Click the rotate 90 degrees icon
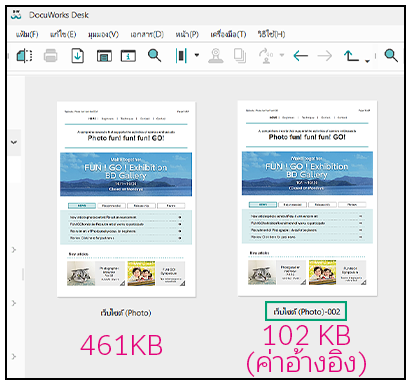 266,56
